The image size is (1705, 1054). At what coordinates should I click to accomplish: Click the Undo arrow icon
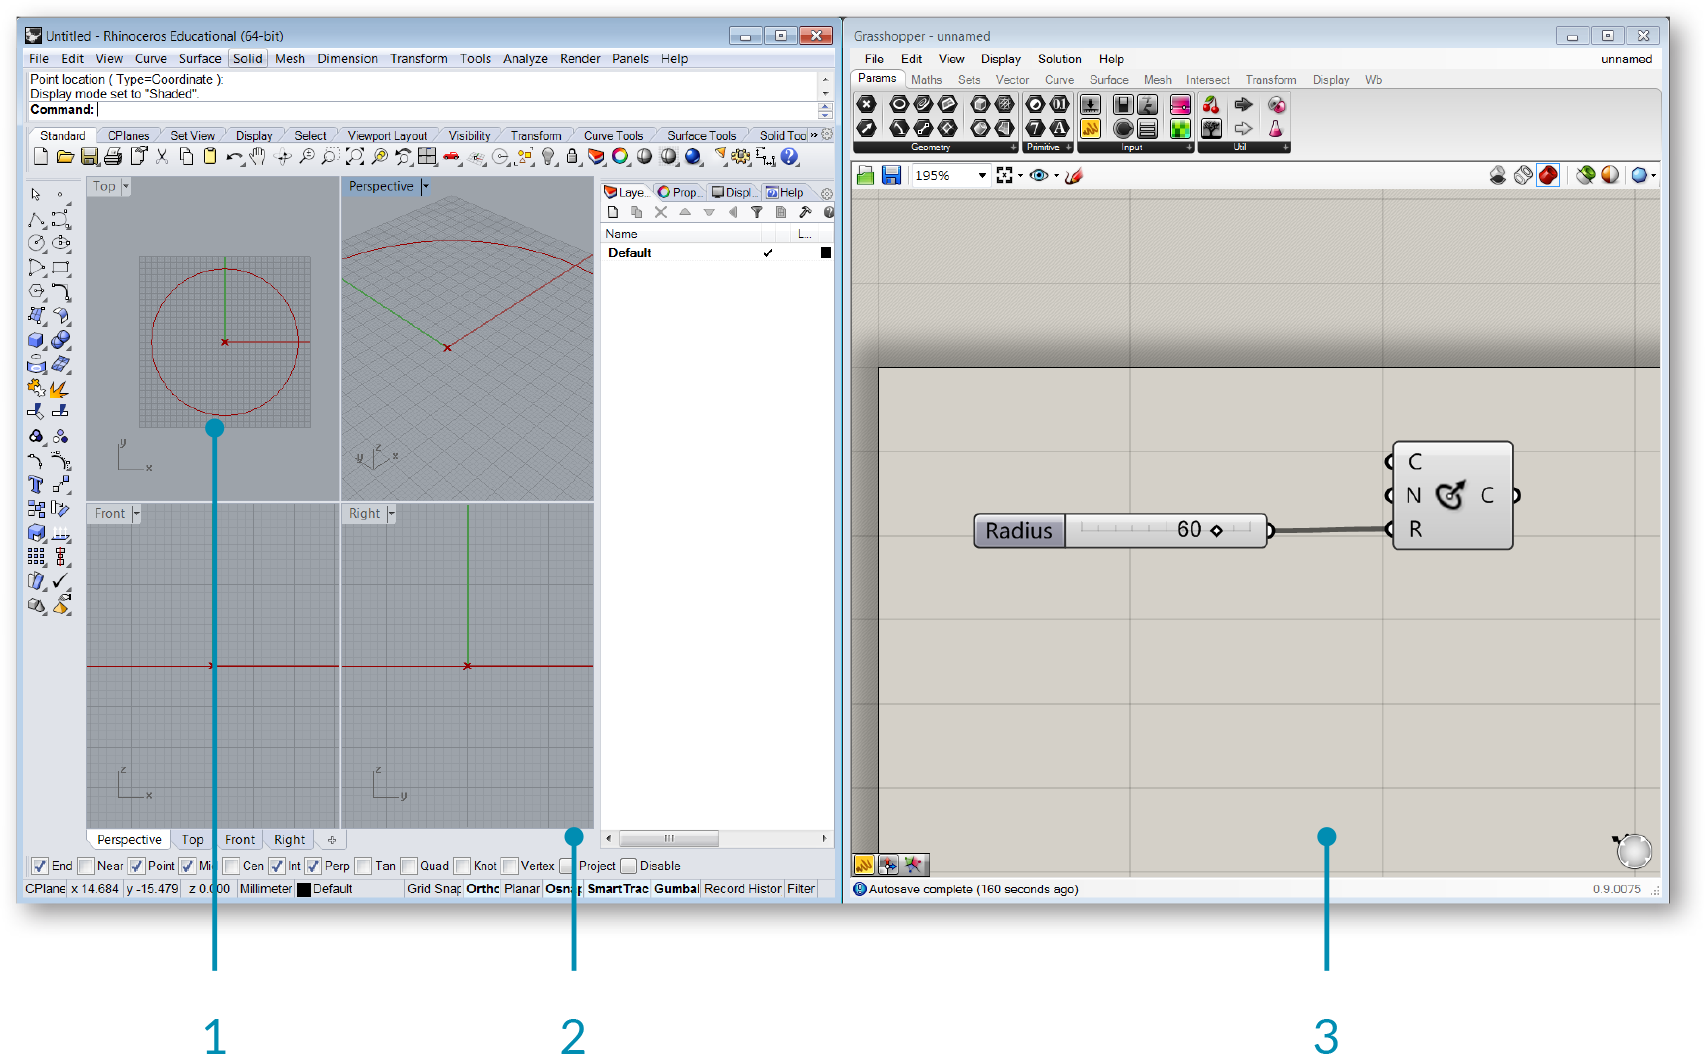[x=234, y=156]
